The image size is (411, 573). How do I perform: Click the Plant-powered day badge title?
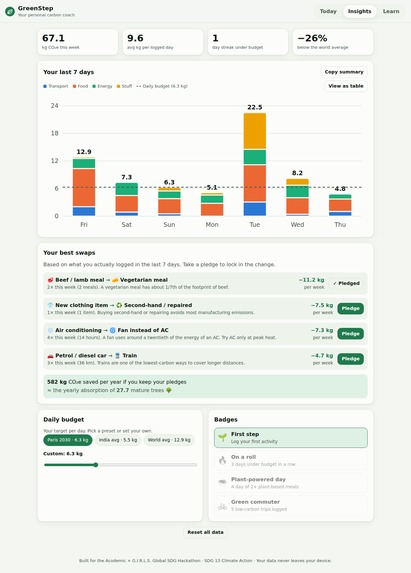pos(258,479)
